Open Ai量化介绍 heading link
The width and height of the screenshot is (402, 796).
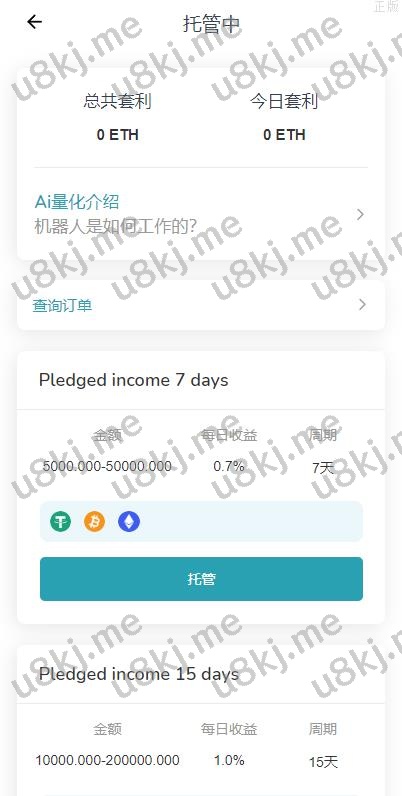(77, 202)
